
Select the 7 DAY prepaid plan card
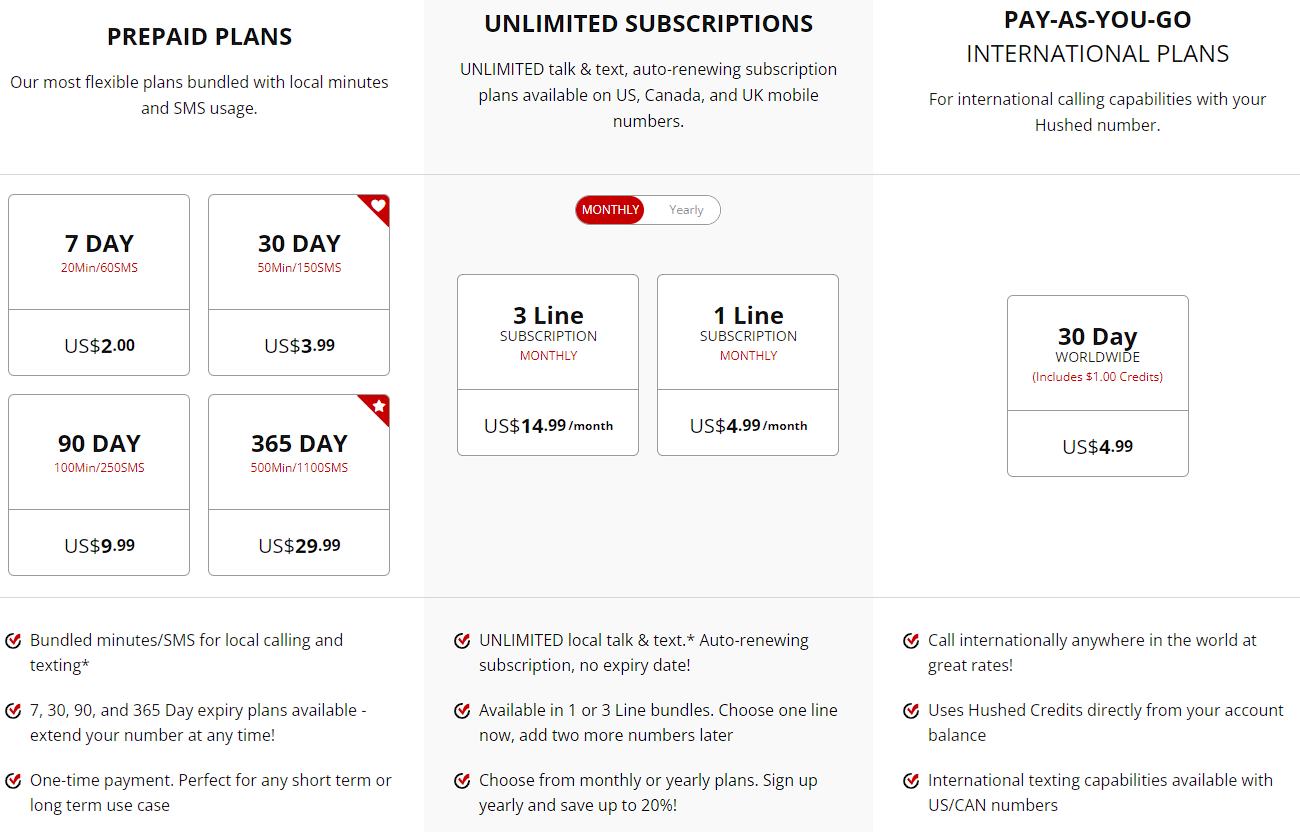click(x=99, y=285)
